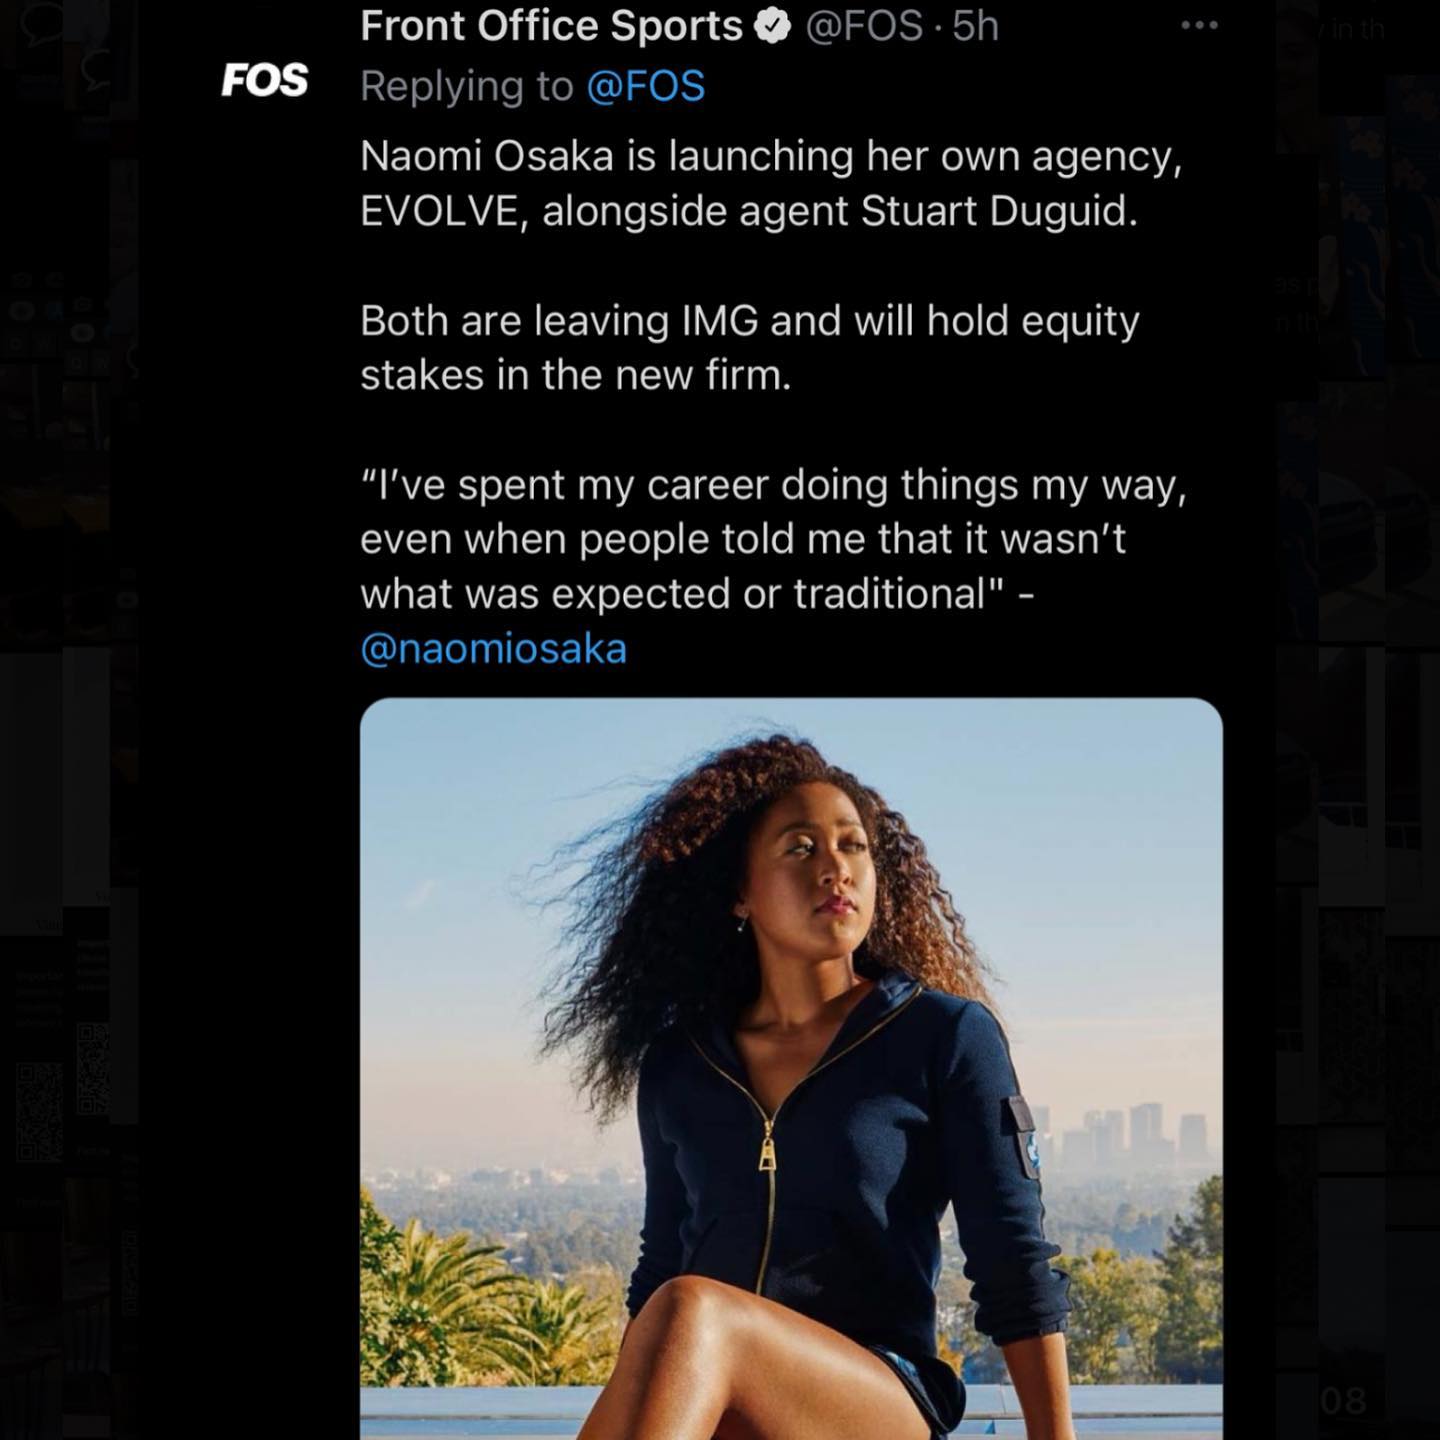The image size is (1440, 1440).
Task: Click the 'Replying to' label
Action: pyautogui.click(x=467, y=86)
